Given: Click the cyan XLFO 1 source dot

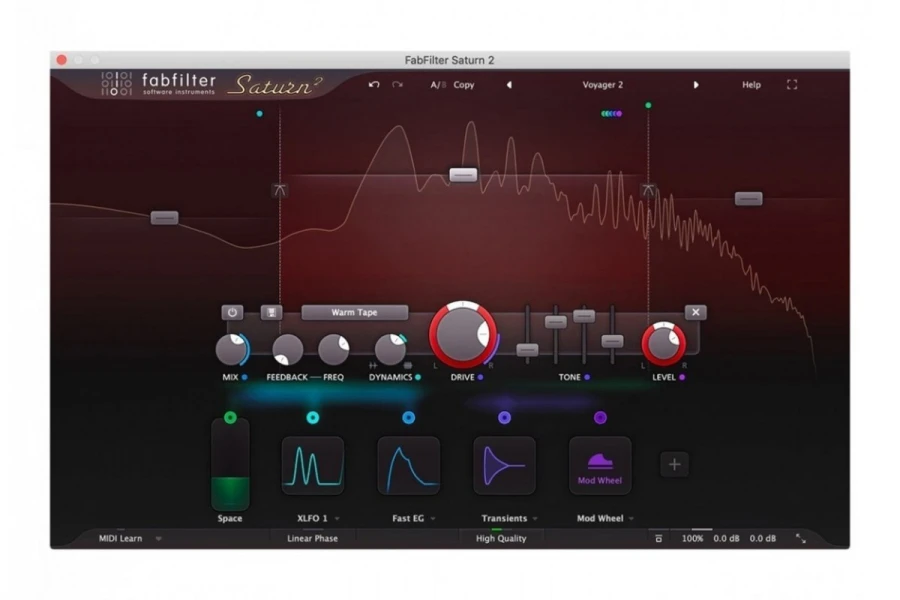Looking at the screenshot, I should [x=313, y=417].
